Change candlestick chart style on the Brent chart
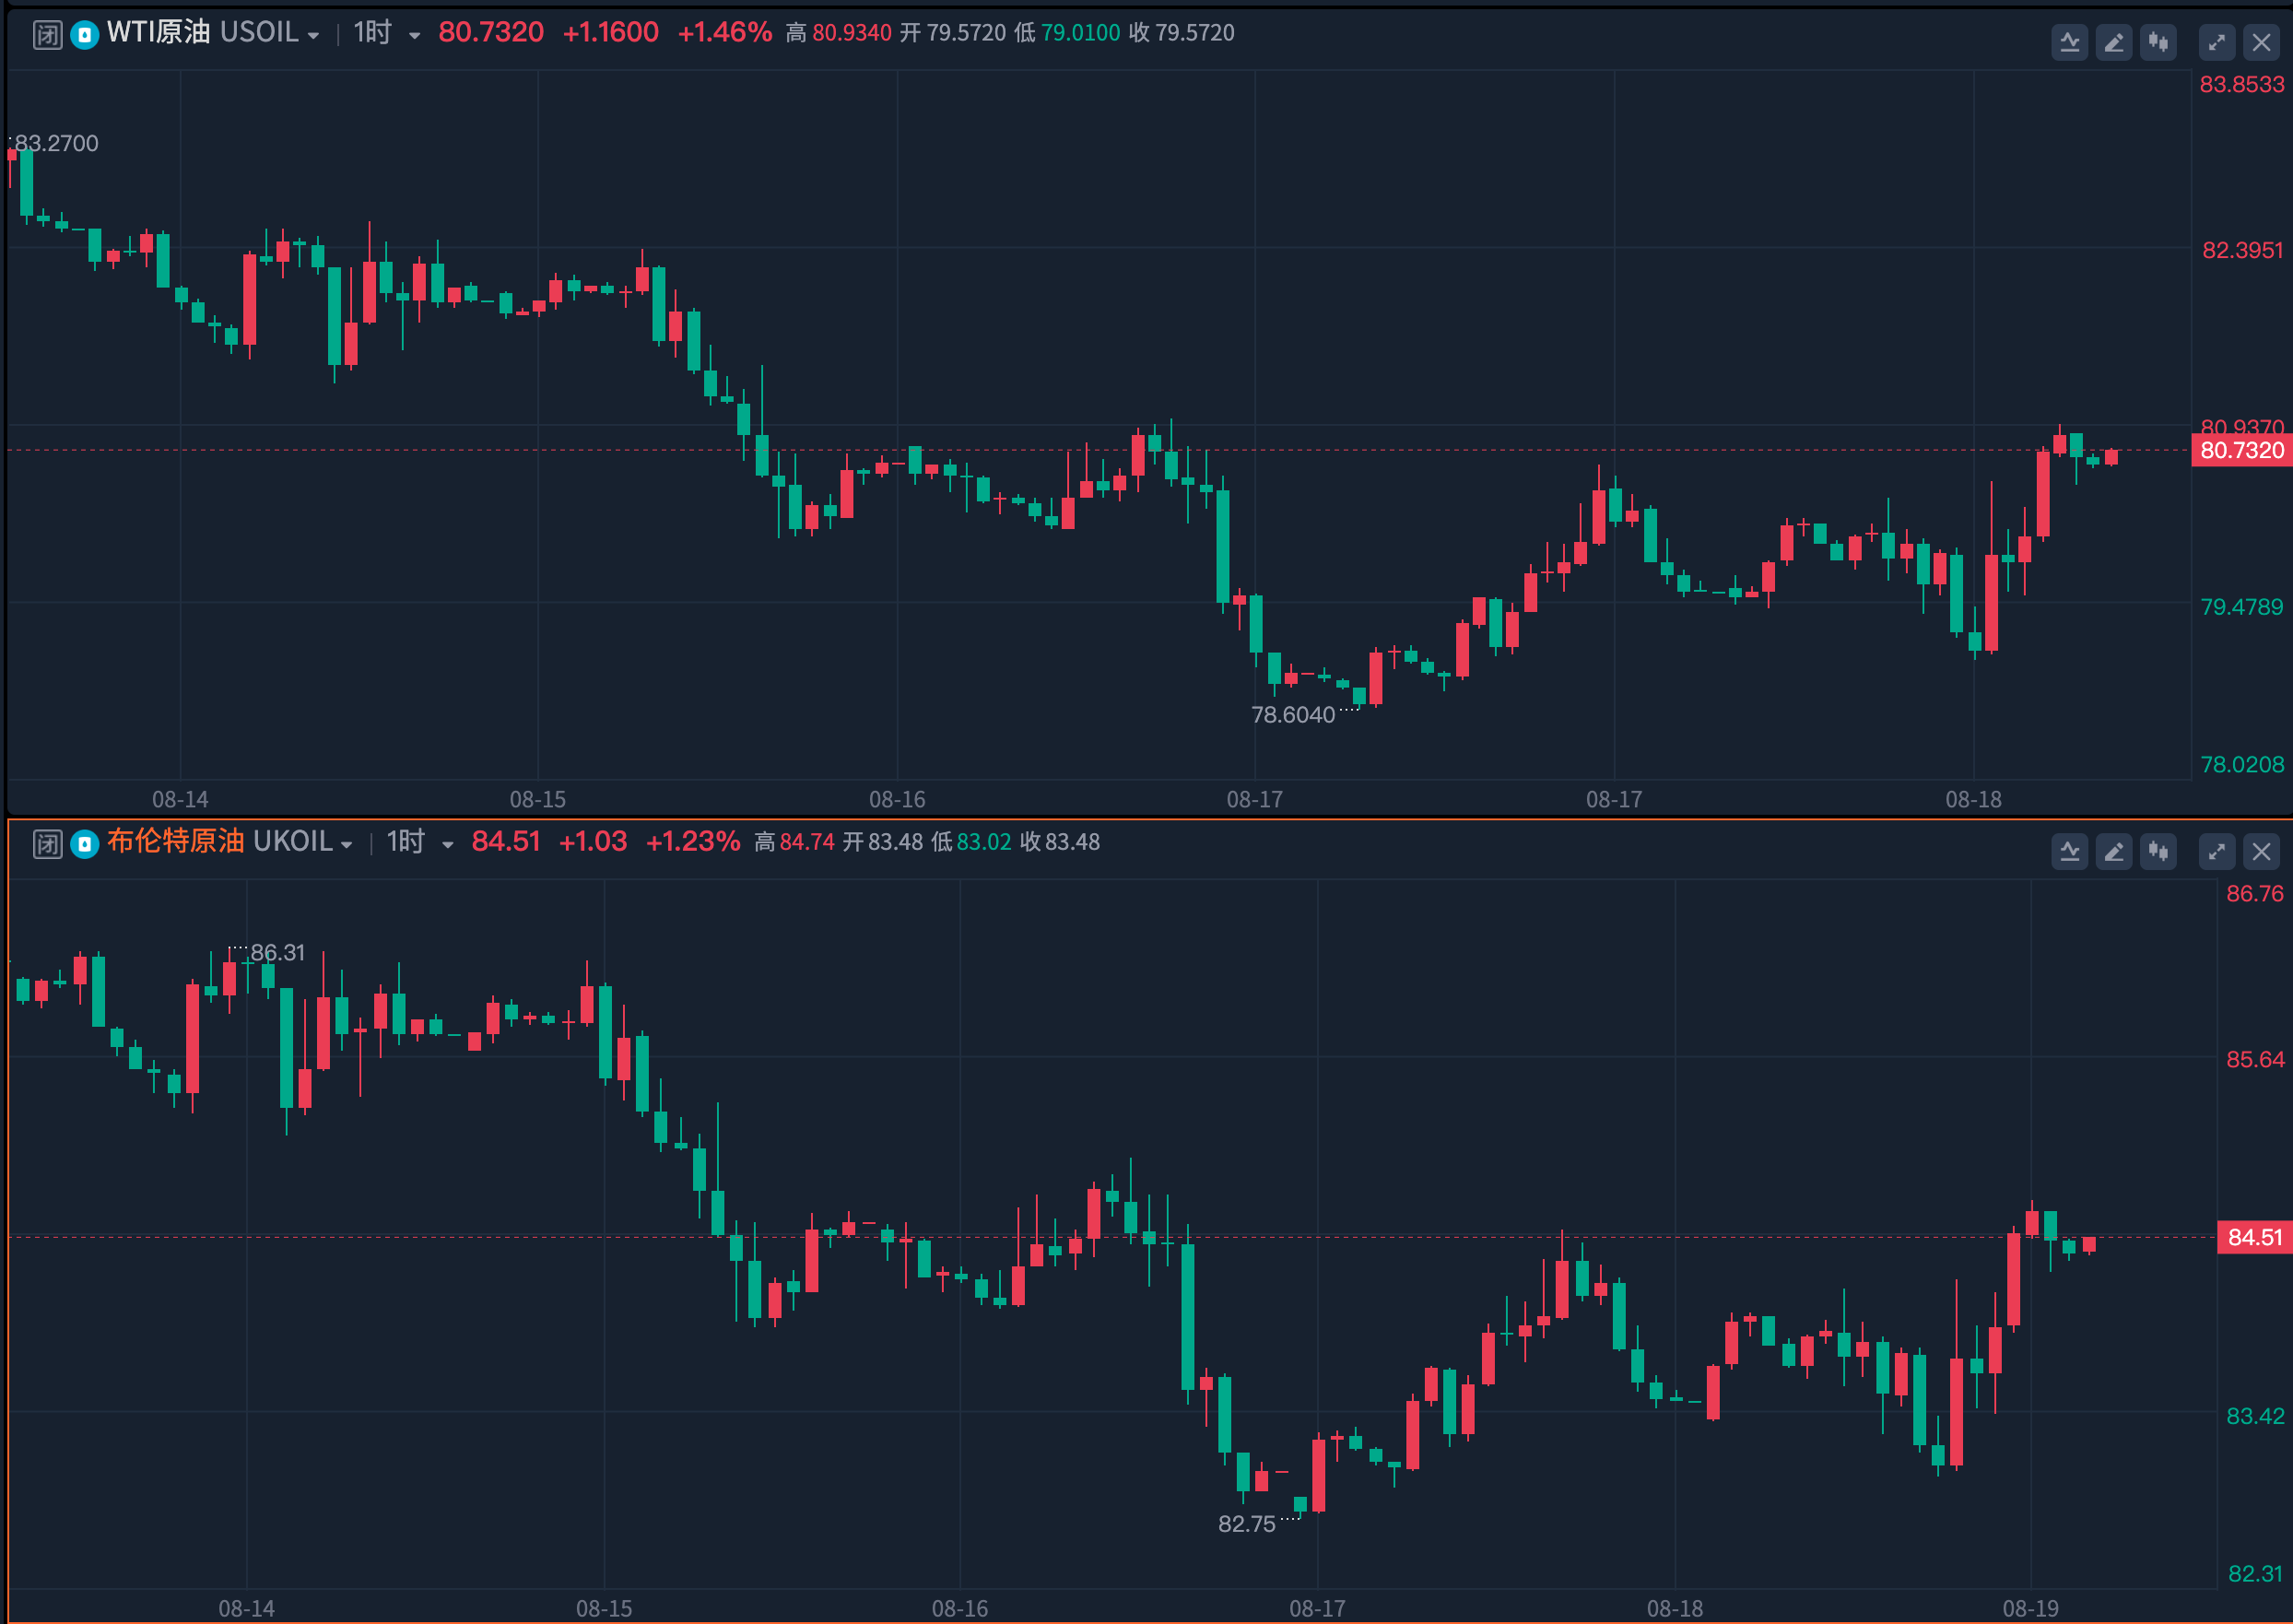Image resolution: width=2293 pixels, height=1624 pixels. [2158, 851]
